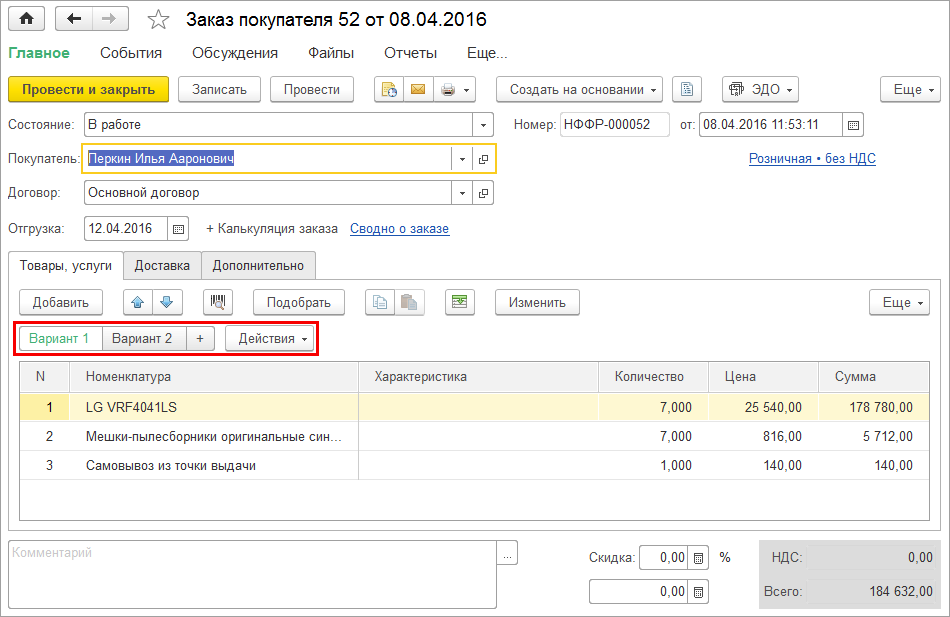Click the envelope send-email icon
Viewport: 950px width, 617px height.
pos(418,89)
